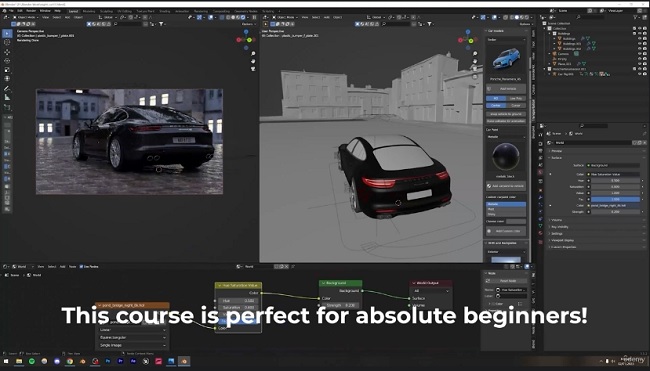650x371 pixels.
Task: Open Single Image dropdown in environment node
Action: [133, 345]
